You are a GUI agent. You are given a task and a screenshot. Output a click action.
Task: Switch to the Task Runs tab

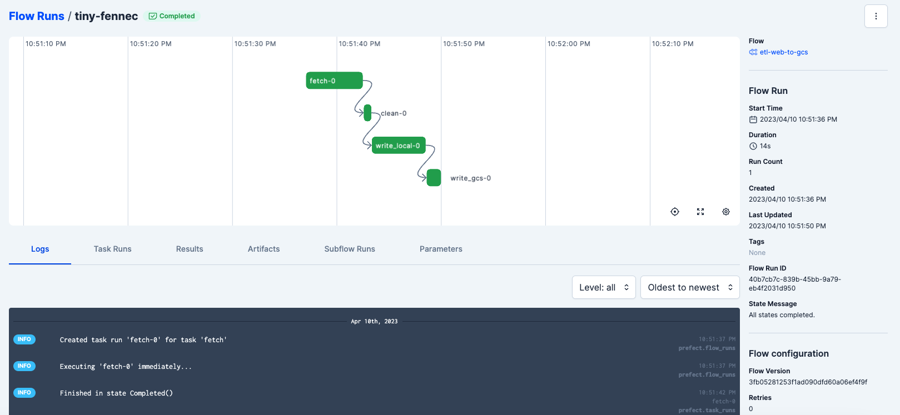112,249
